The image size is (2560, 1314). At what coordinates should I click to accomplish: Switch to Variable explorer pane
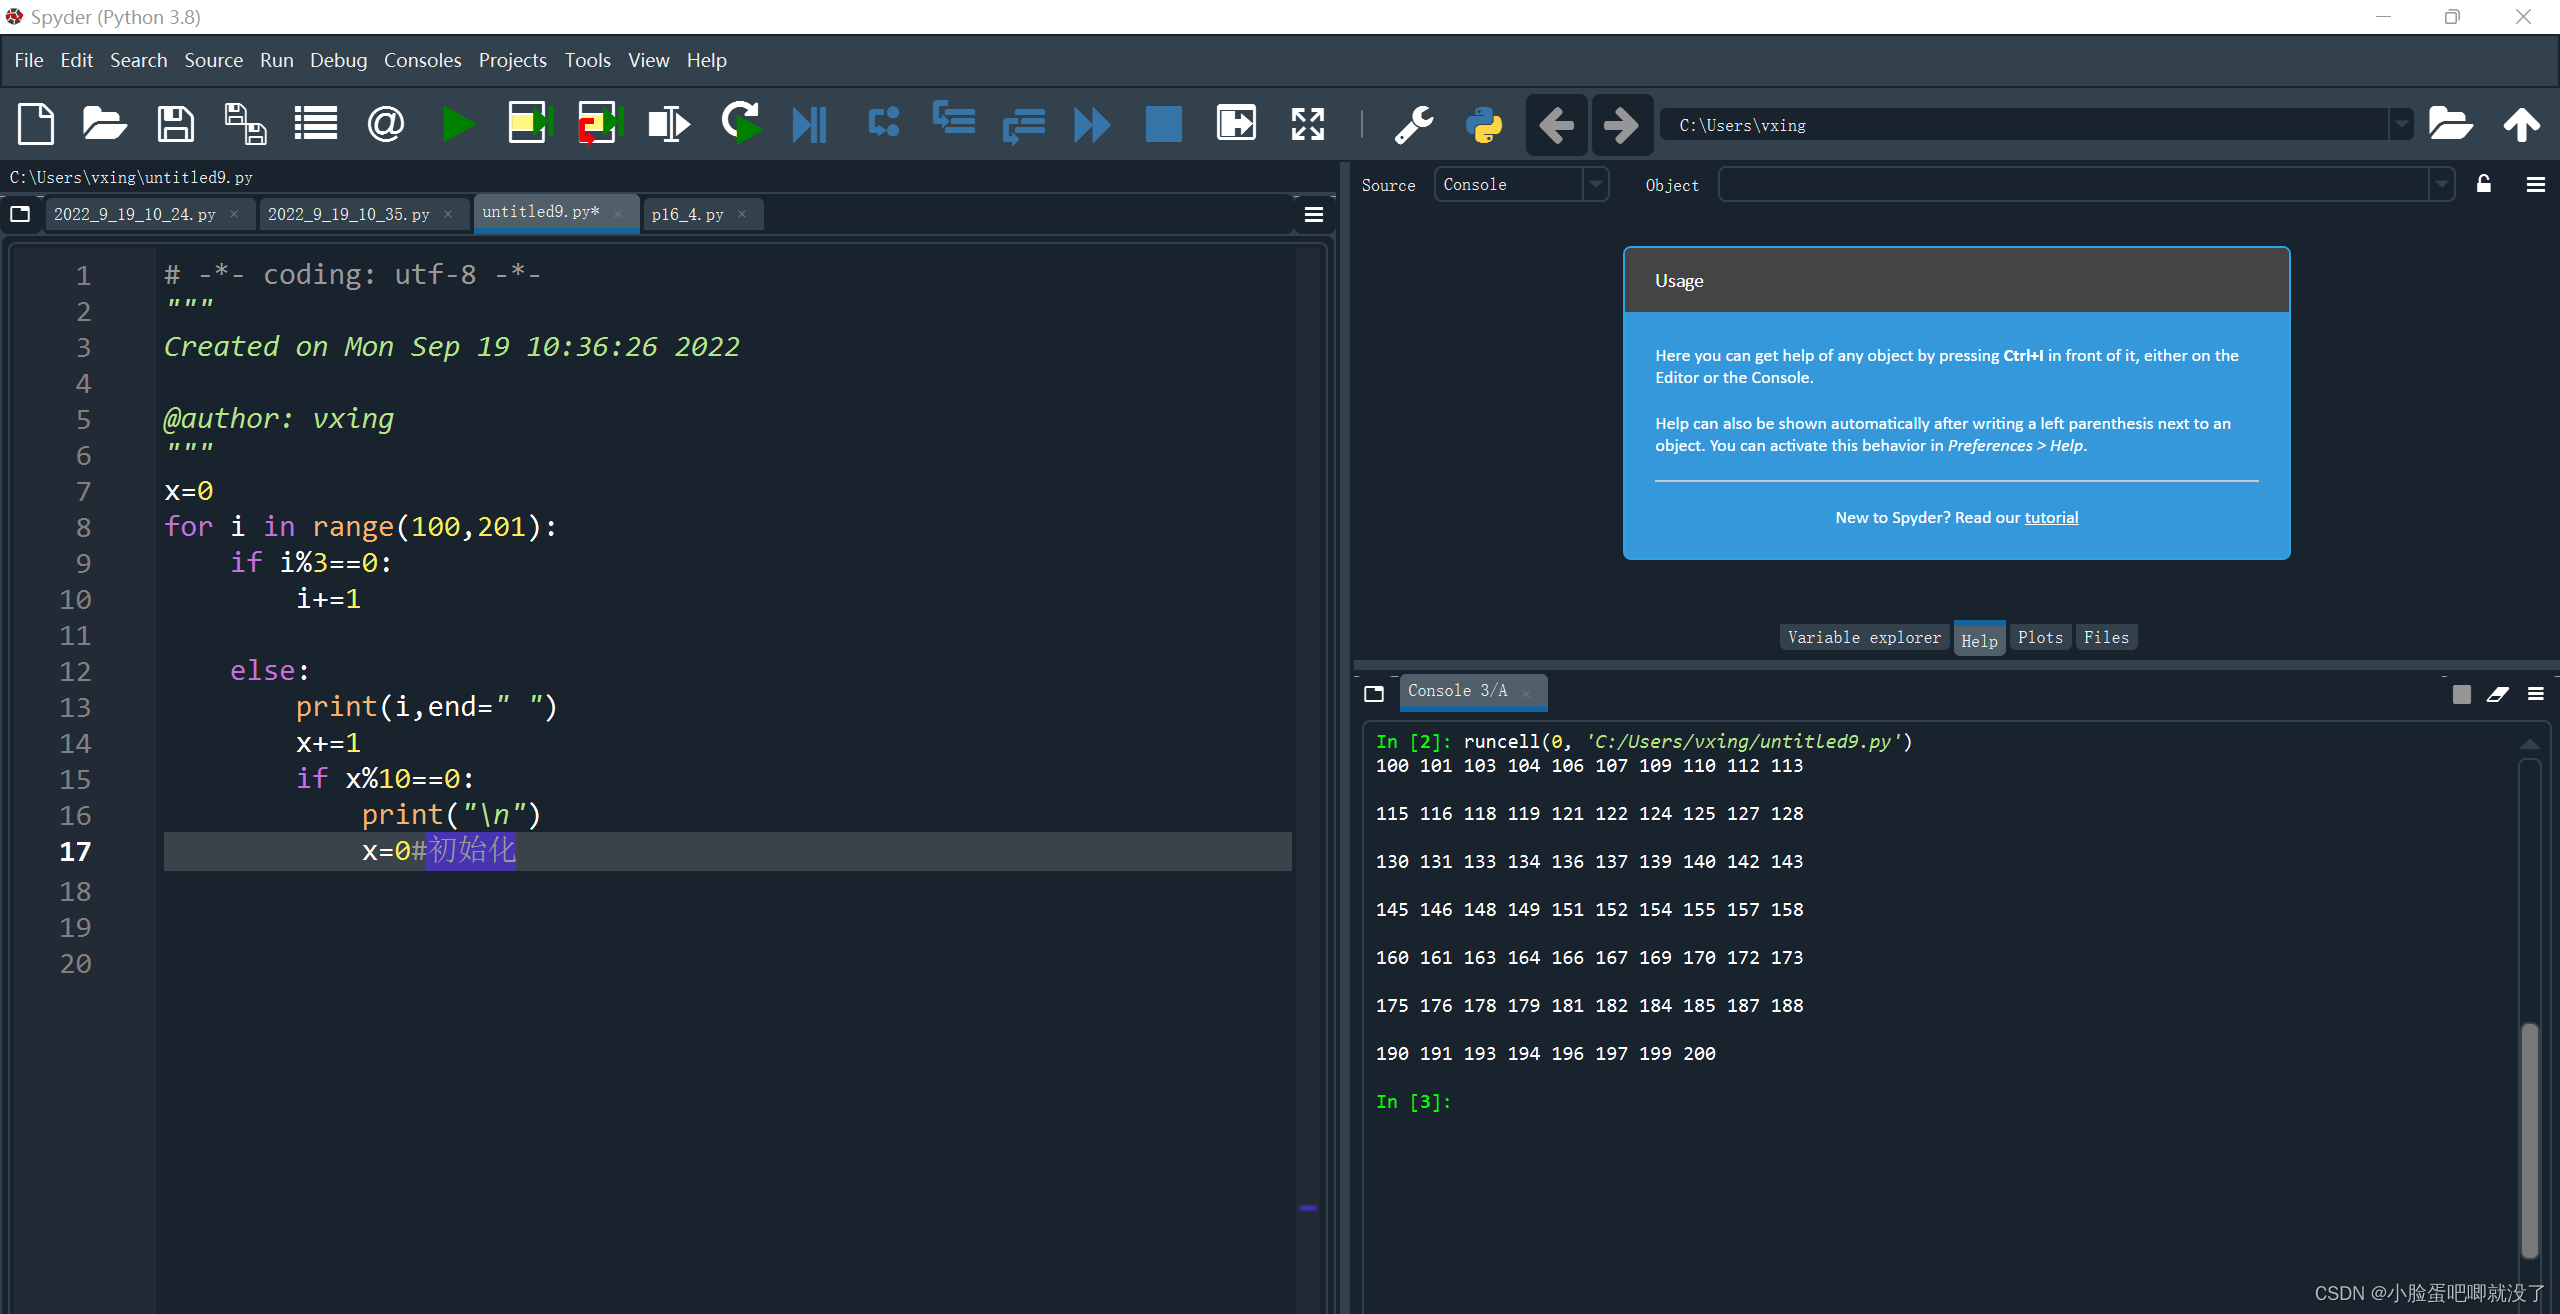pos(1863,637)
